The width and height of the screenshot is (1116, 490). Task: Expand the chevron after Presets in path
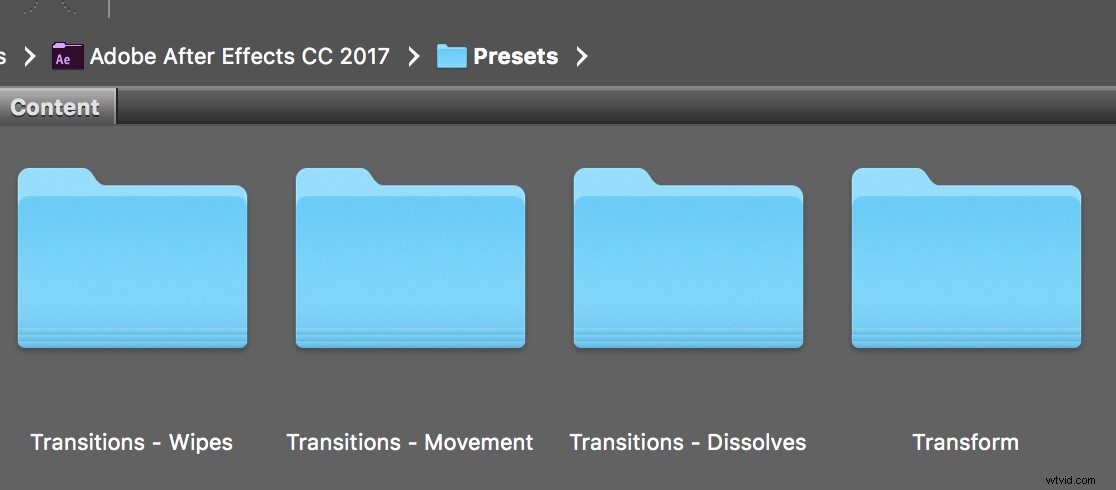click(582, 56)
